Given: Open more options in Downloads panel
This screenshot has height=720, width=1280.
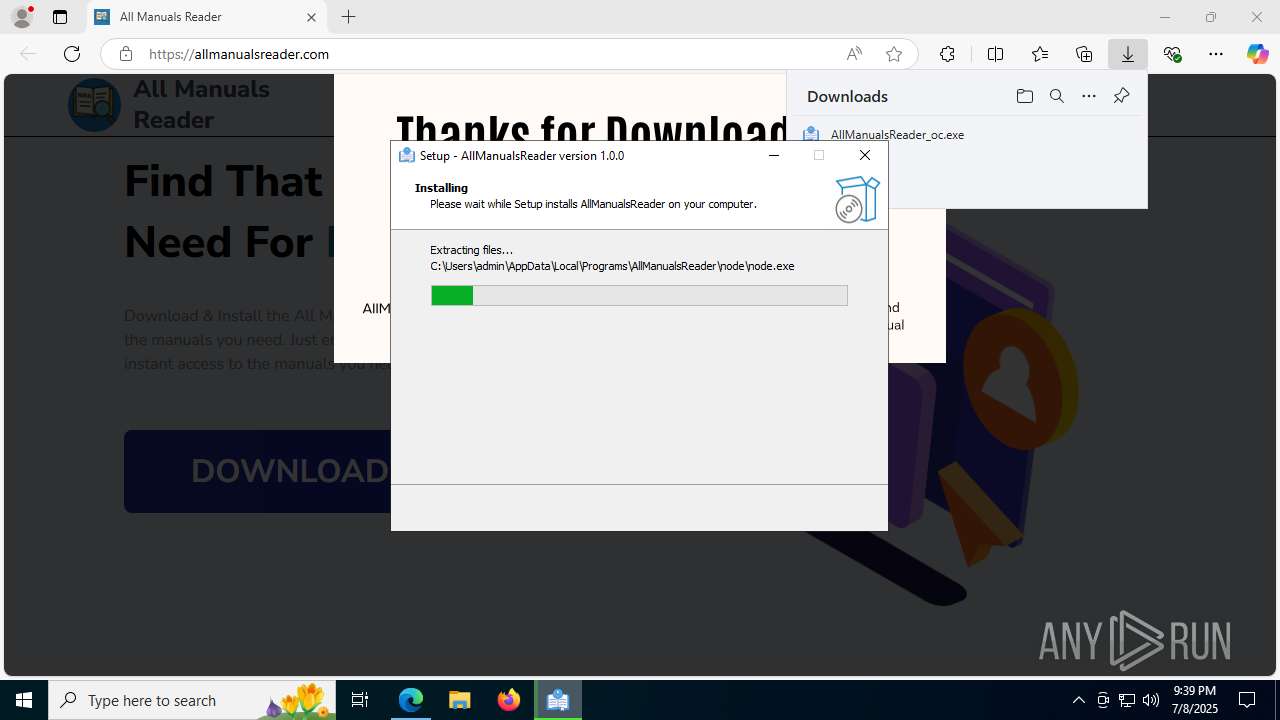Looking at the screenshot, I should tap(1089, 96).
